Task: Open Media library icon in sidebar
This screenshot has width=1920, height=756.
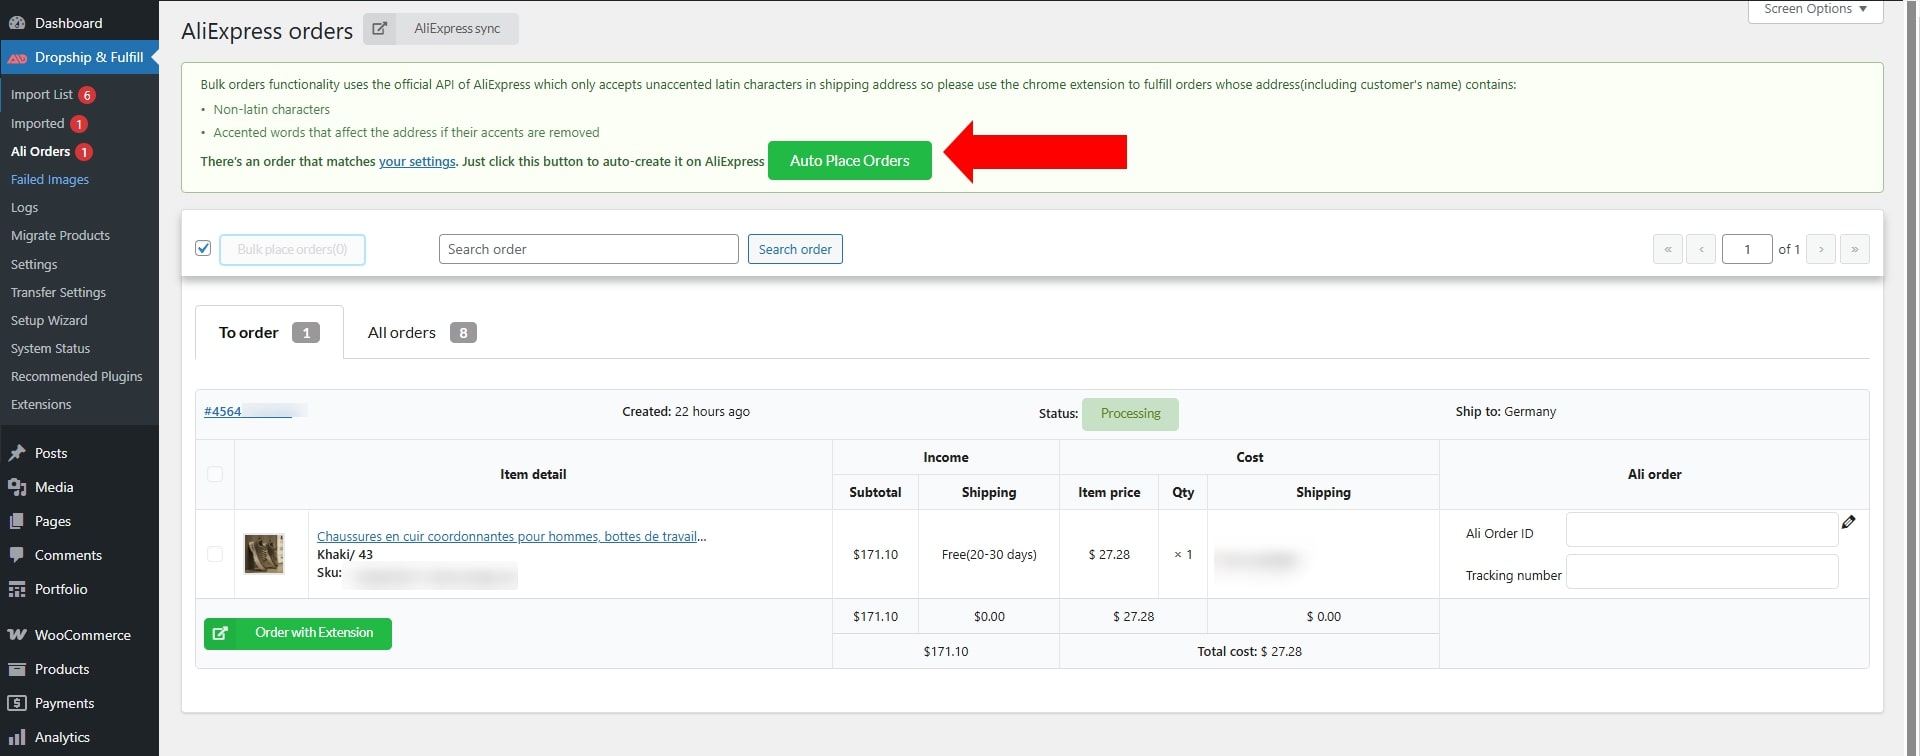Action: [x=17, y=487]
